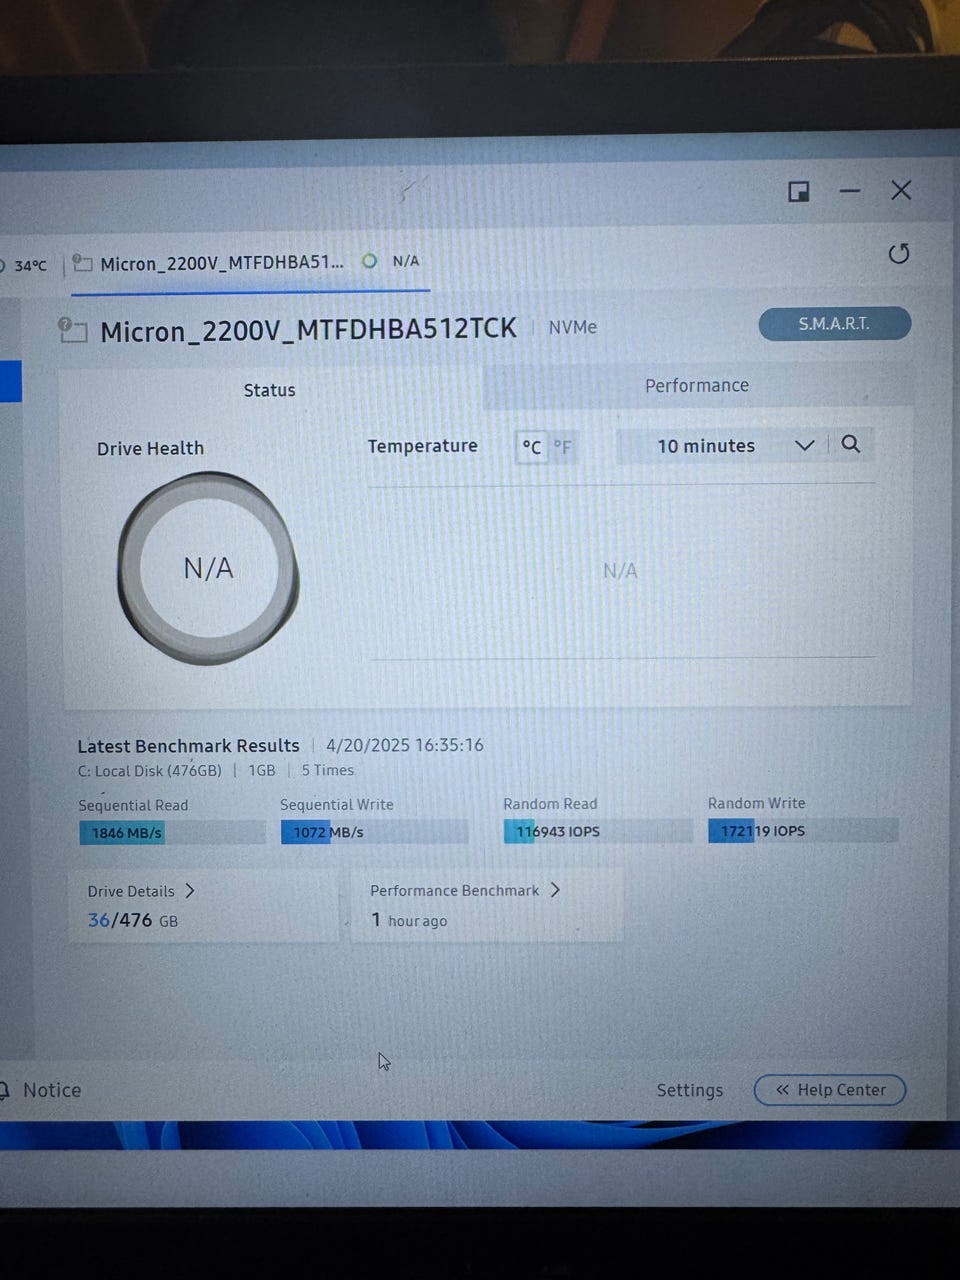Click the Sequential Read 1846 MB/s bar
960x1280 pixels.
(x=172, y=833)
